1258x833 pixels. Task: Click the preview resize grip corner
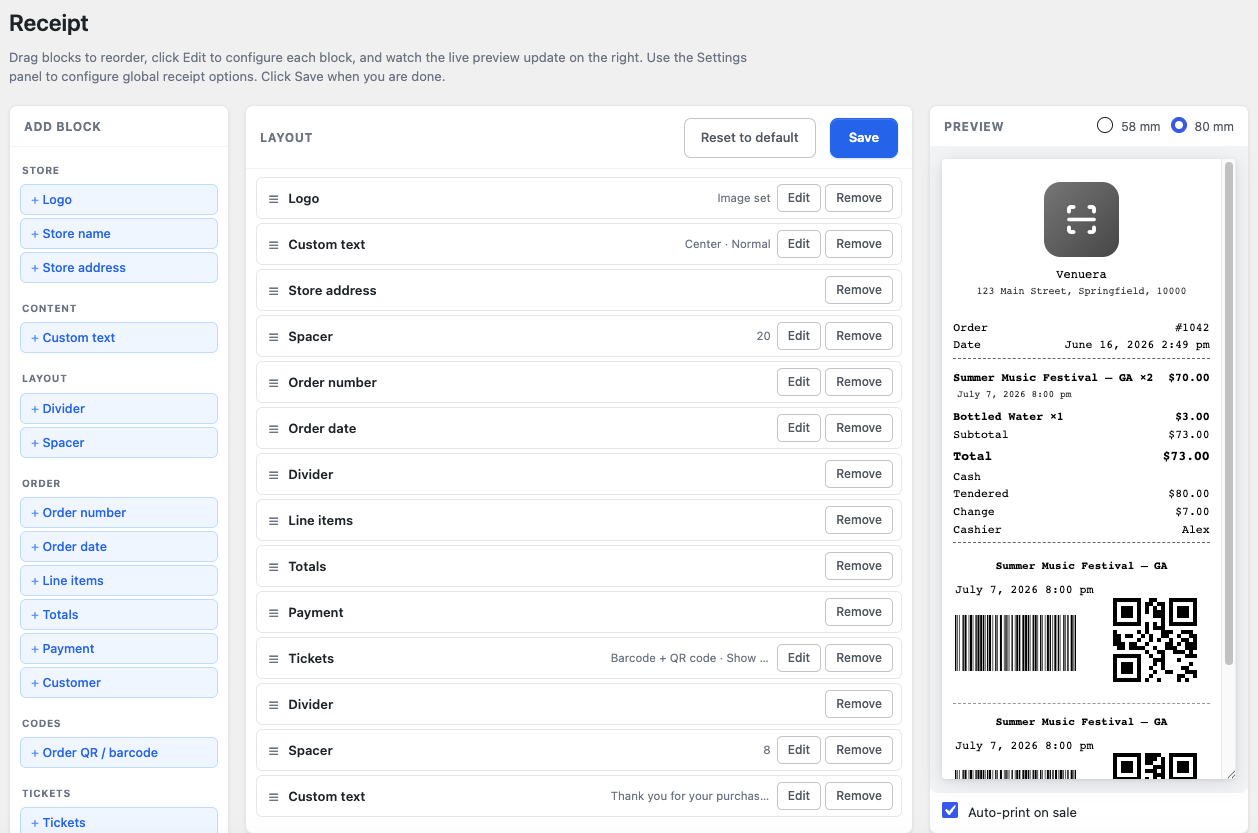pyautogui.click(x=1230, y=774)
